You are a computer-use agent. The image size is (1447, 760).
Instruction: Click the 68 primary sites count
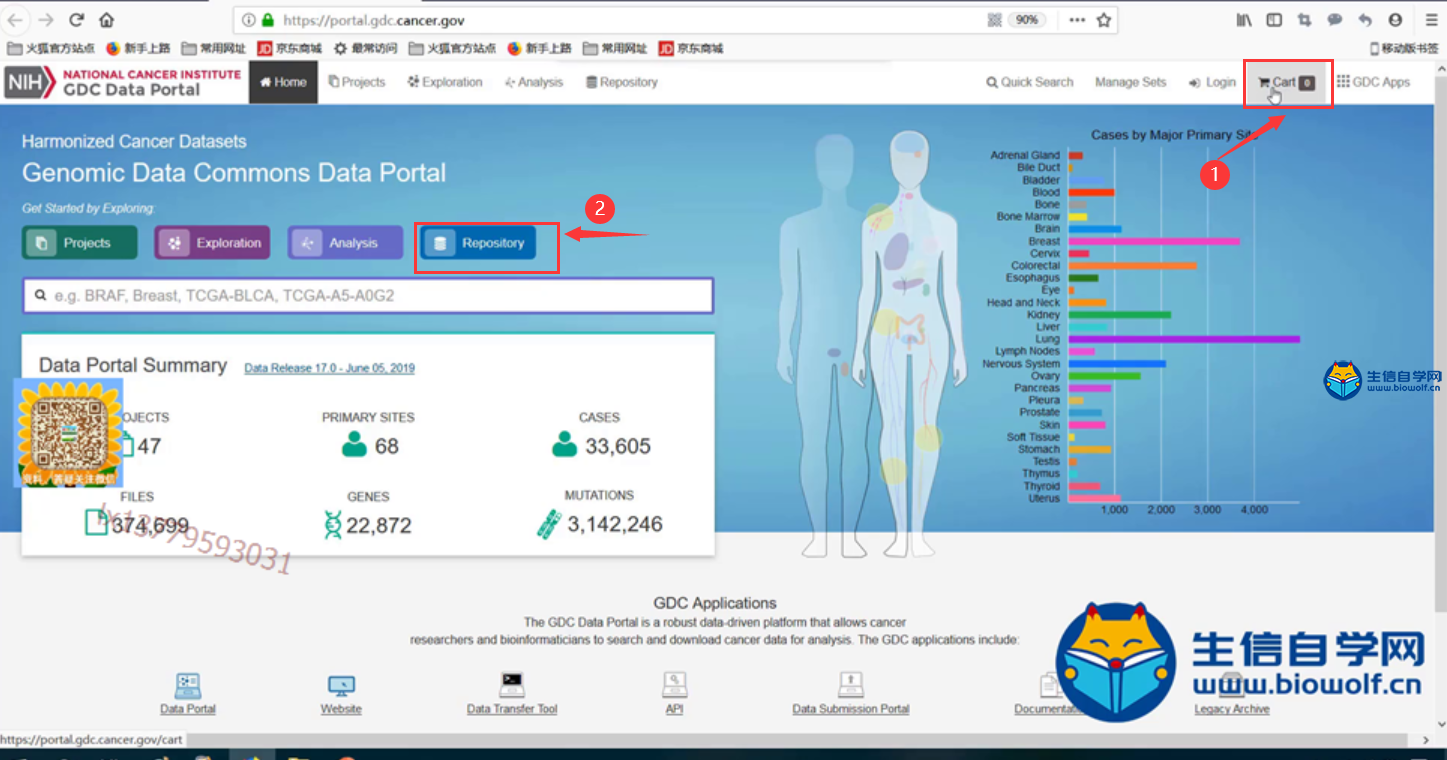click(387, 446)
